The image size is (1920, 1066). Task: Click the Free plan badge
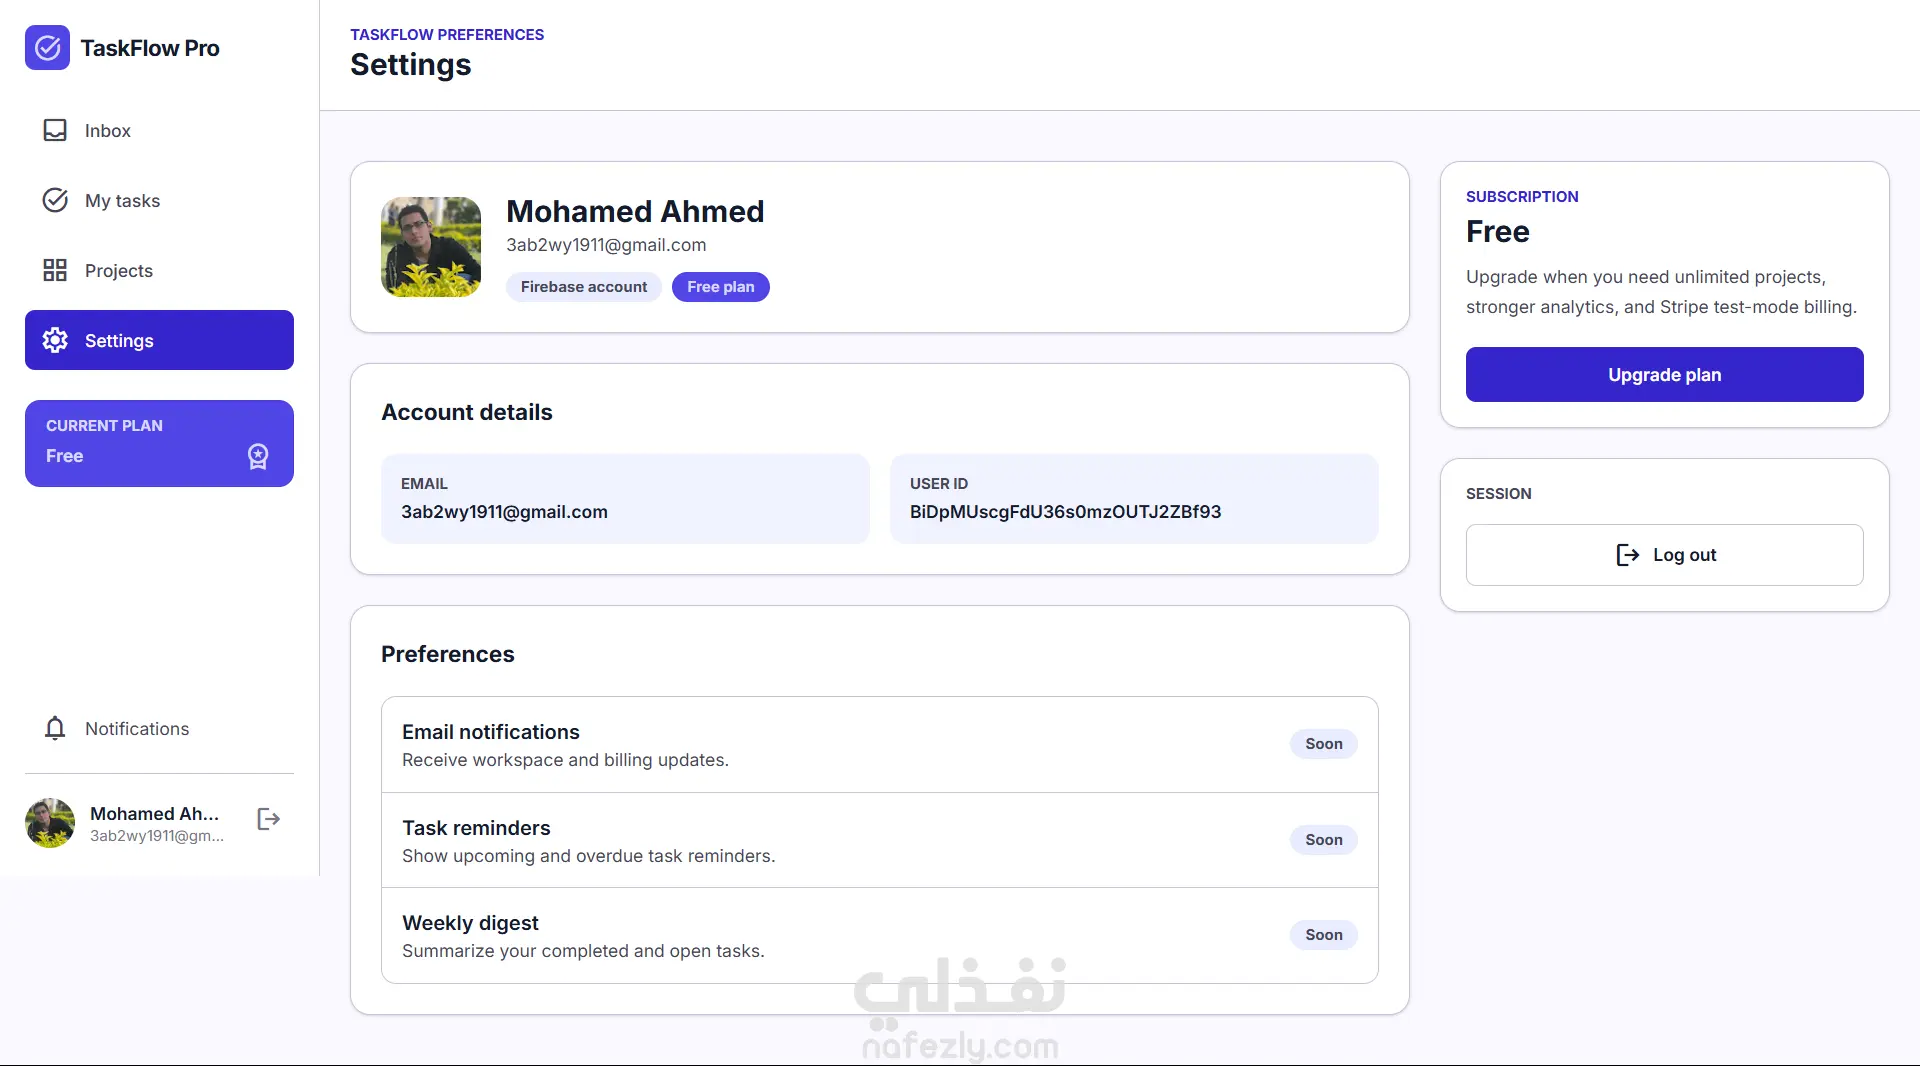tap(720, 287)
